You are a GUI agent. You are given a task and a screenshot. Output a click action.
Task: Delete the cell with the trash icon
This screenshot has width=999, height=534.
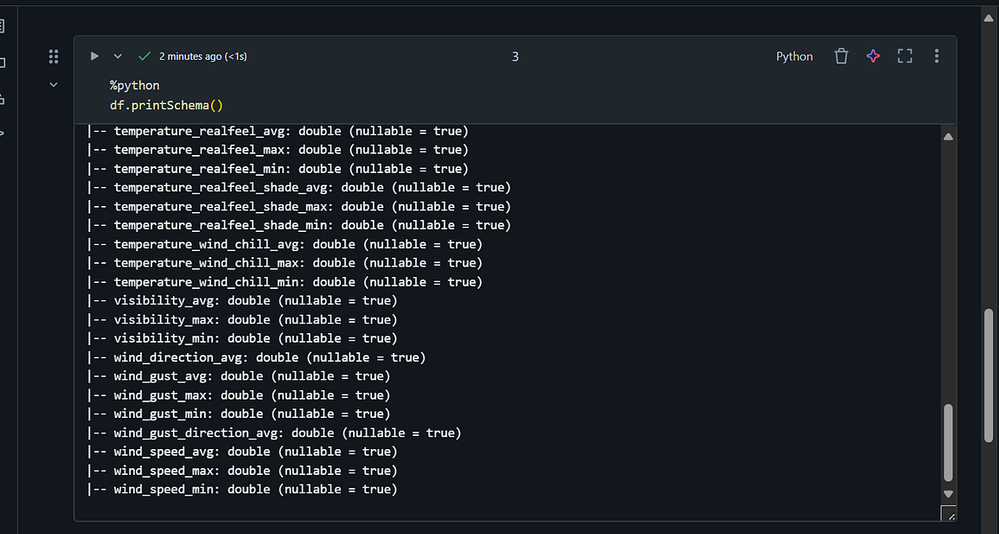click(841, 57)
